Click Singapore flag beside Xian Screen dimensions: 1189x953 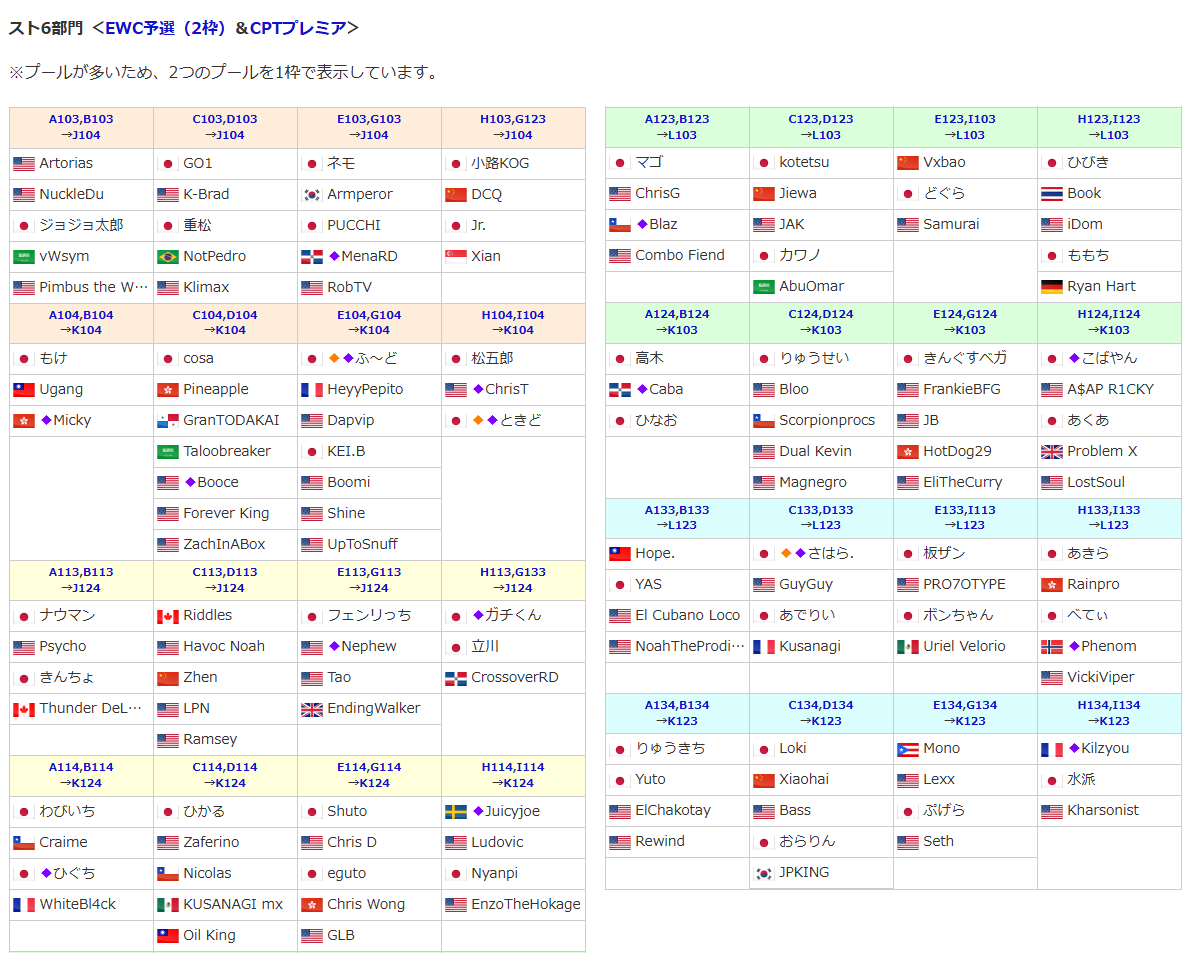point(456,257)
